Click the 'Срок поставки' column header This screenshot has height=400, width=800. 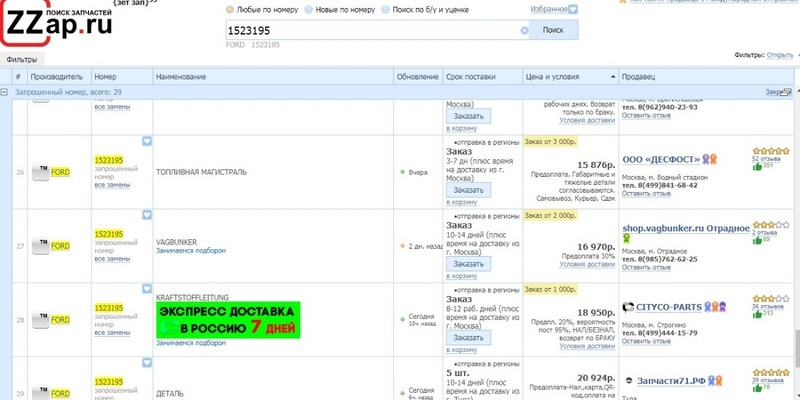coord(469,77)
